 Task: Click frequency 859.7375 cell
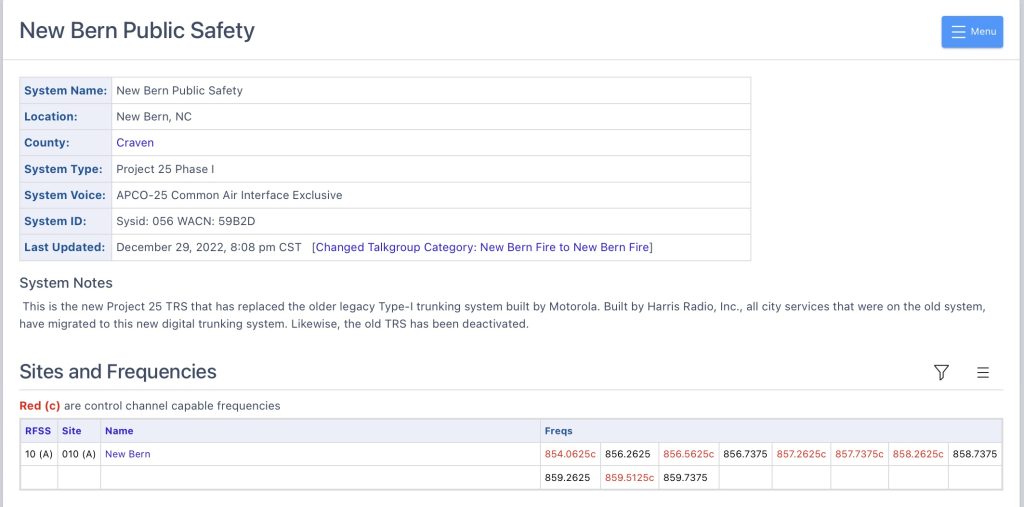point(685,478)
